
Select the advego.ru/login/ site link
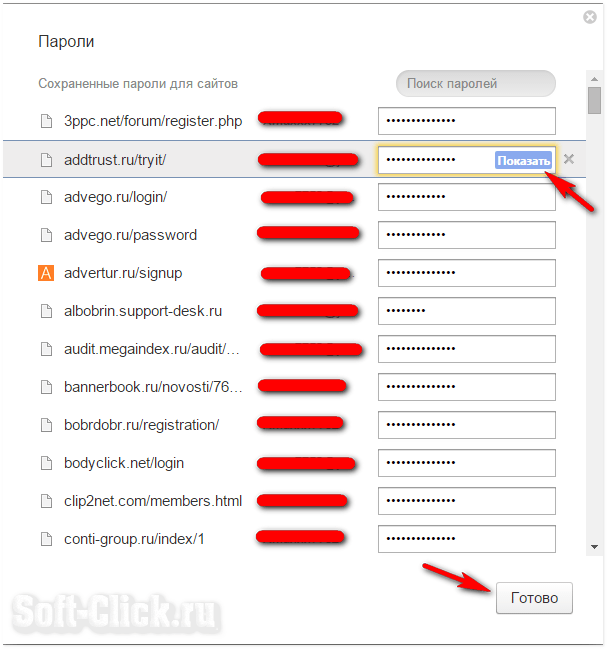115,197
